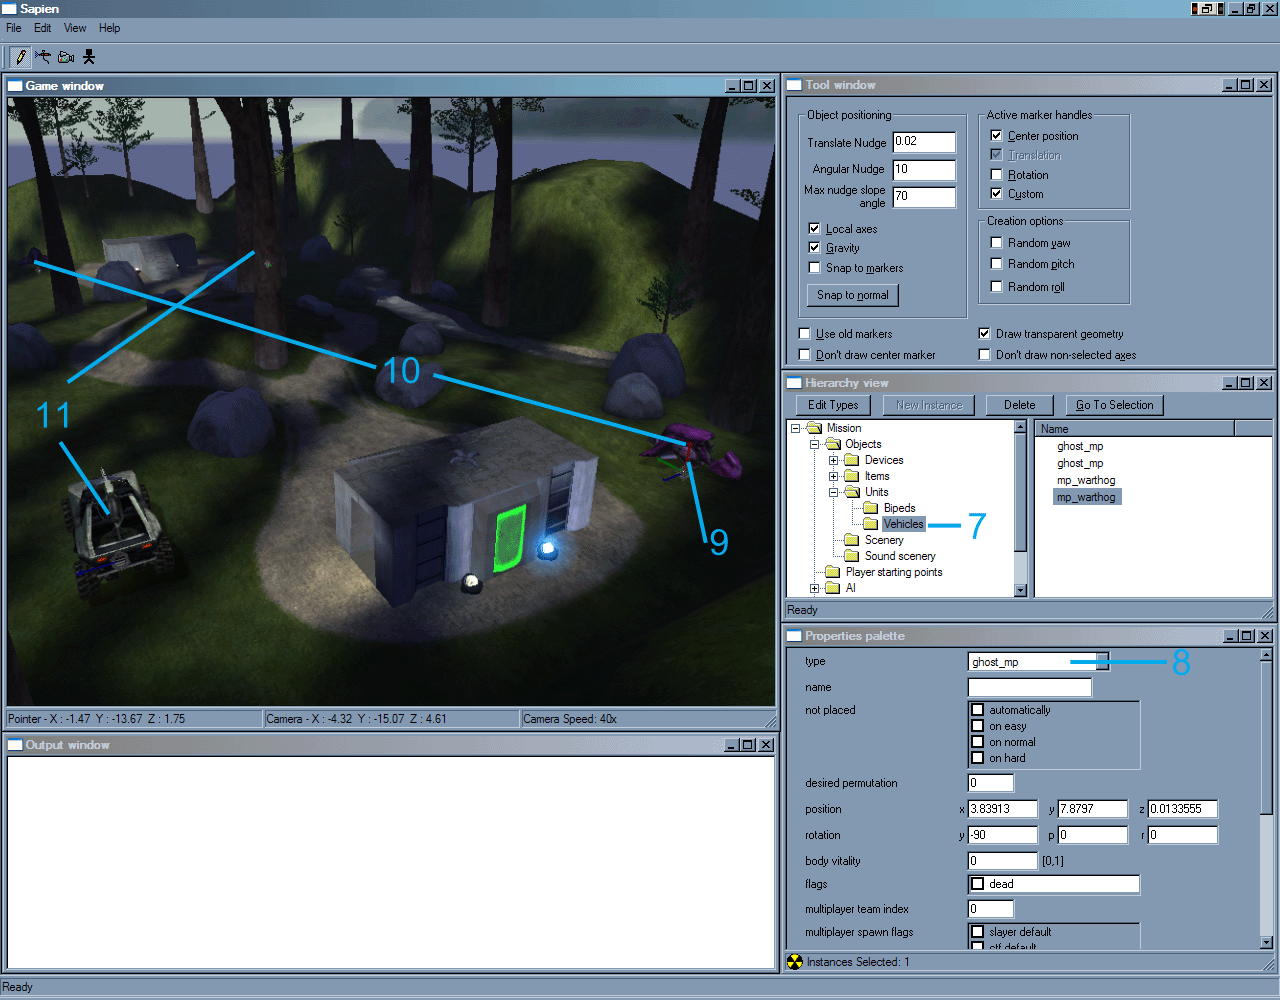The image size is (1280, 1000).
Task: Click the Translate Nudge input field
Action: coord(924,142)
